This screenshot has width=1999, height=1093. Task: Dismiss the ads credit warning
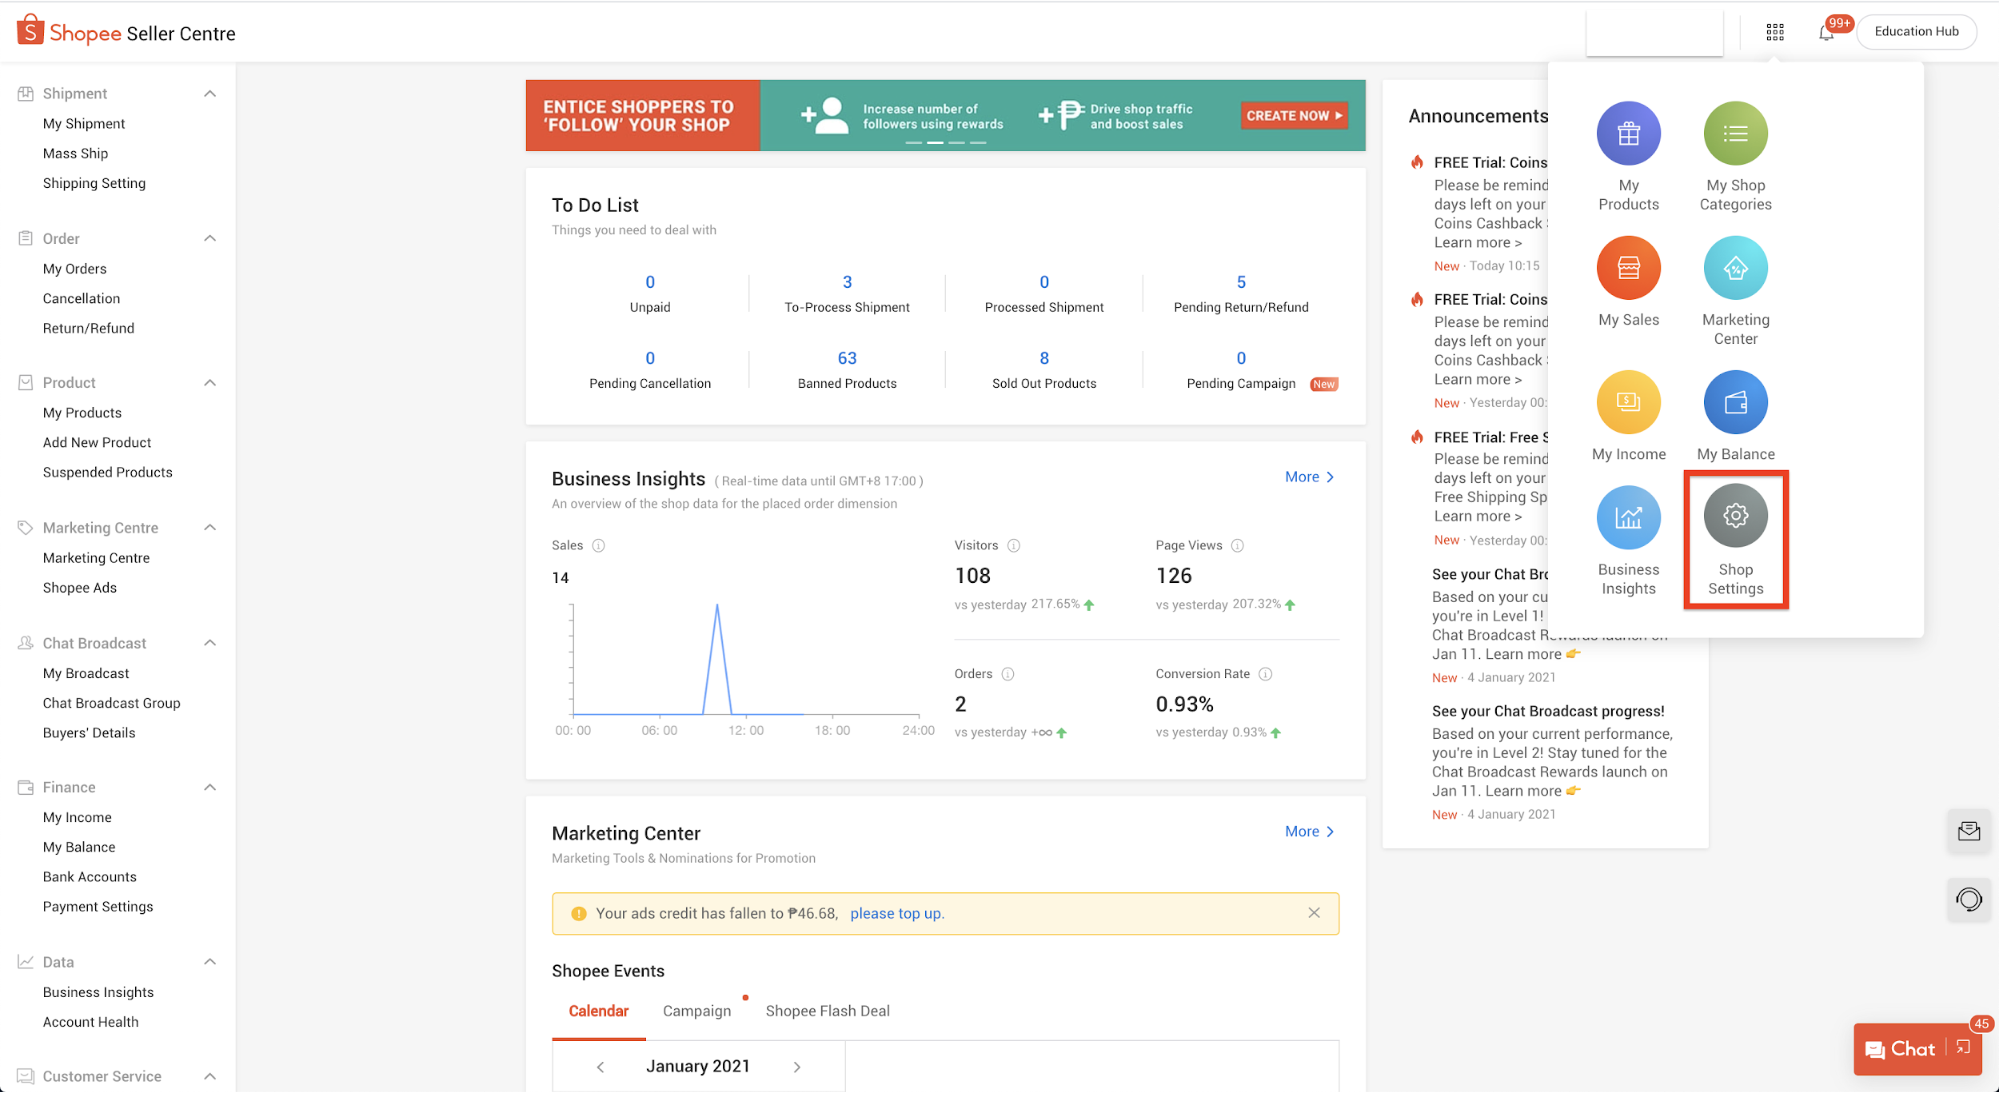[x=1314, y=913]
